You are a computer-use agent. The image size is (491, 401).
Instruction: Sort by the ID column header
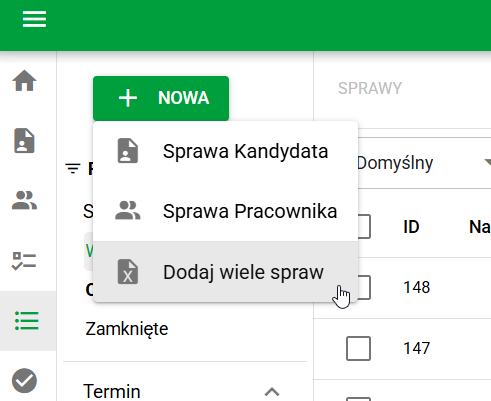click(411, 227)
